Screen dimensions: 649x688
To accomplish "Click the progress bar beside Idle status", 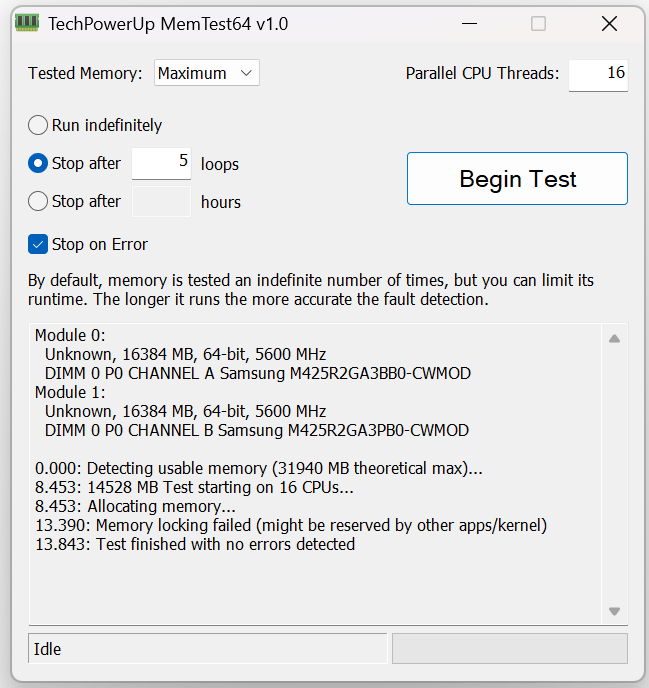I will [510, 649].
